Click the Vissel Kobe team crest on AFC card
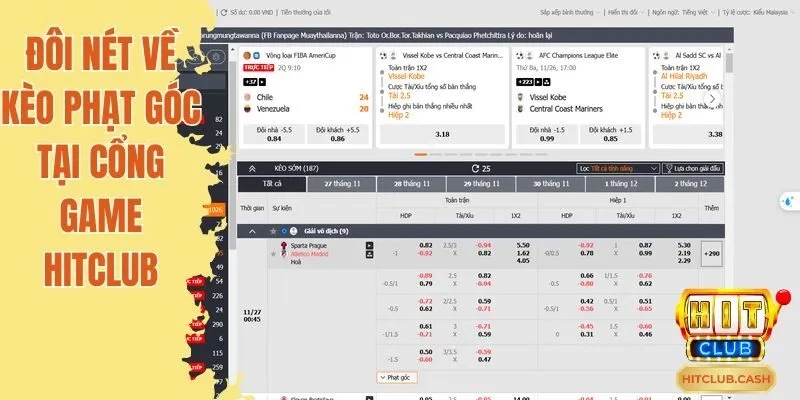800x400 pixels. (x=520, y=97)
